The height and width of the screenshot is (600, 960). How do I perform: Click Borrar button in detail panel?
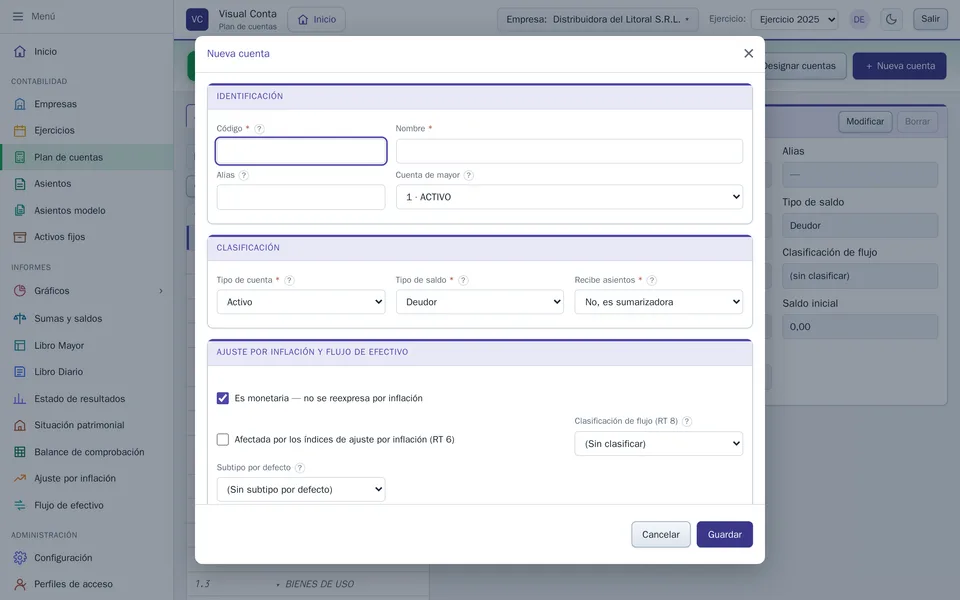point(917,121)
